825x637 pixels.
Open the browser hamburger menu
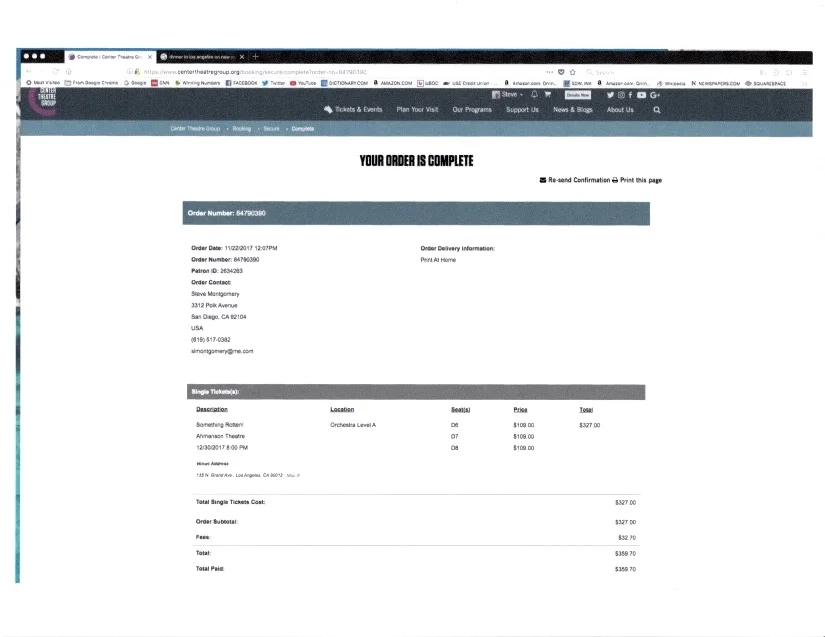[x=804, y=73]
